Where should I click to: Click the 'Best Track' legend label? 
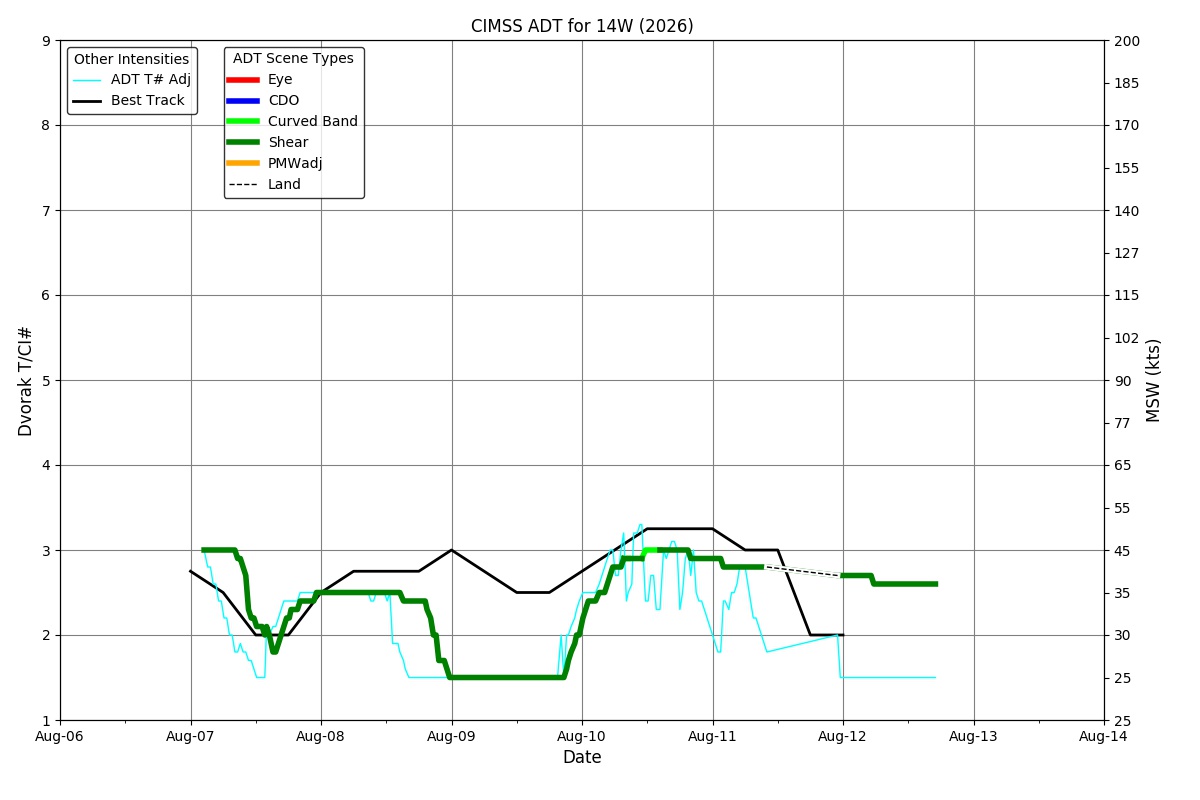click(x=148, y=101)
